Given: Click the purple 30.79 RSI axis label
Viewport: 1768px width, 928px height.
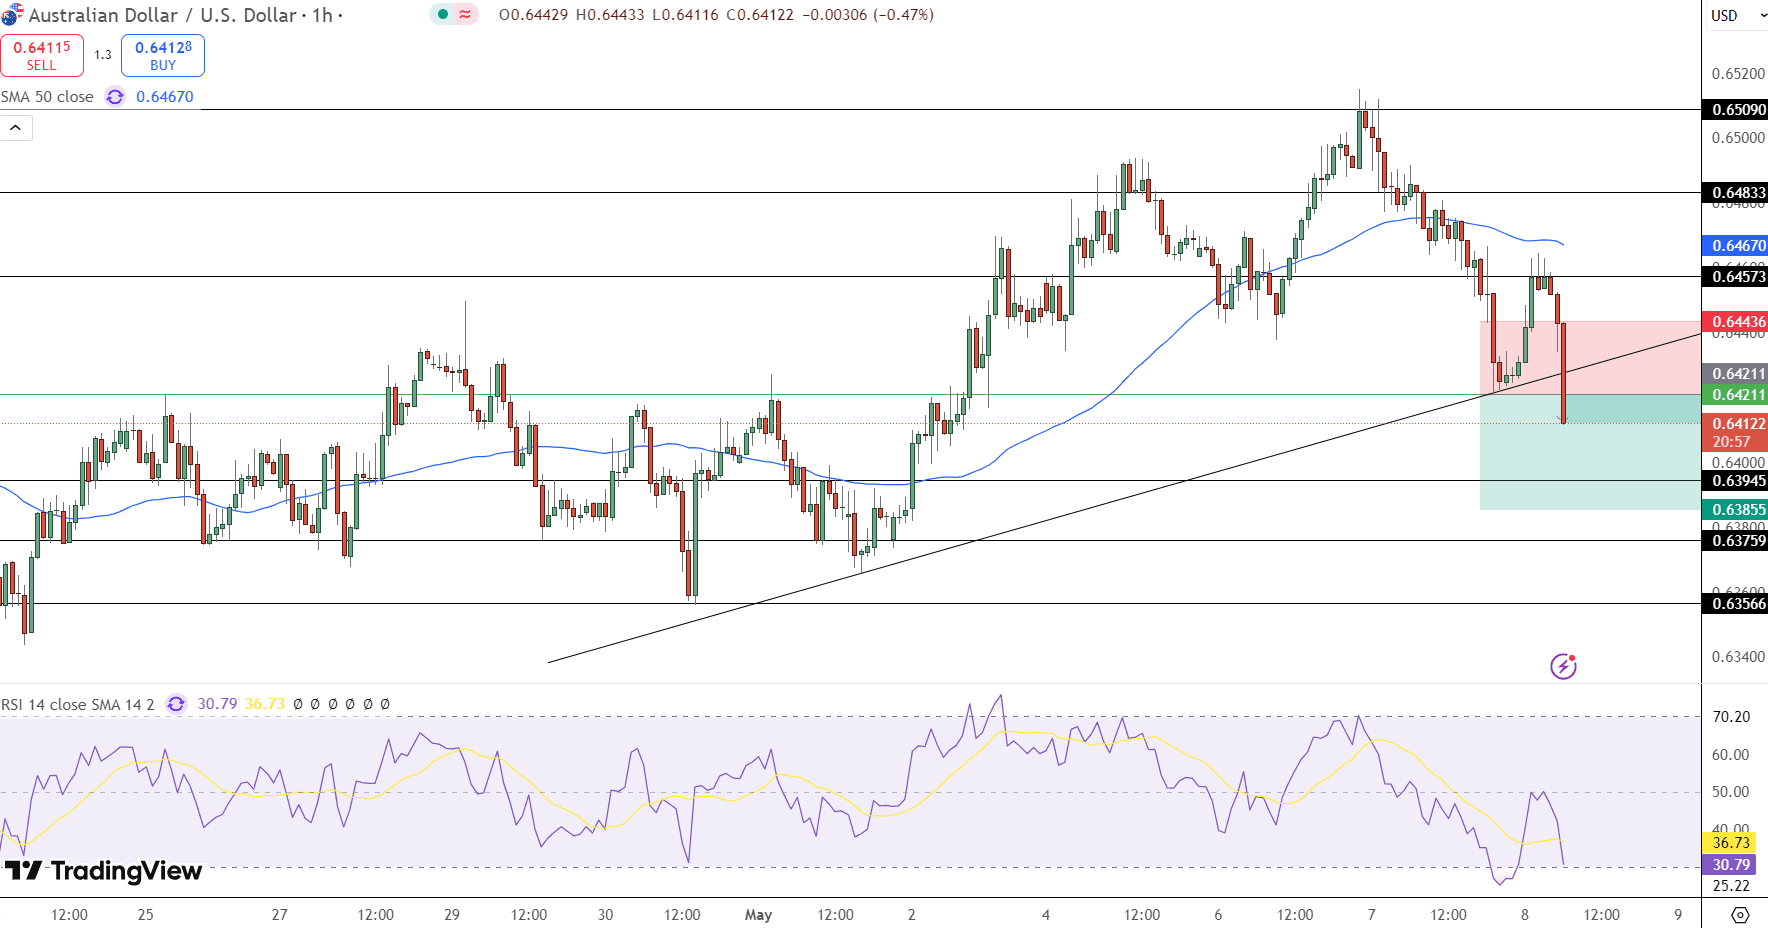Looking at the screenshot, I should (1731, 865).
